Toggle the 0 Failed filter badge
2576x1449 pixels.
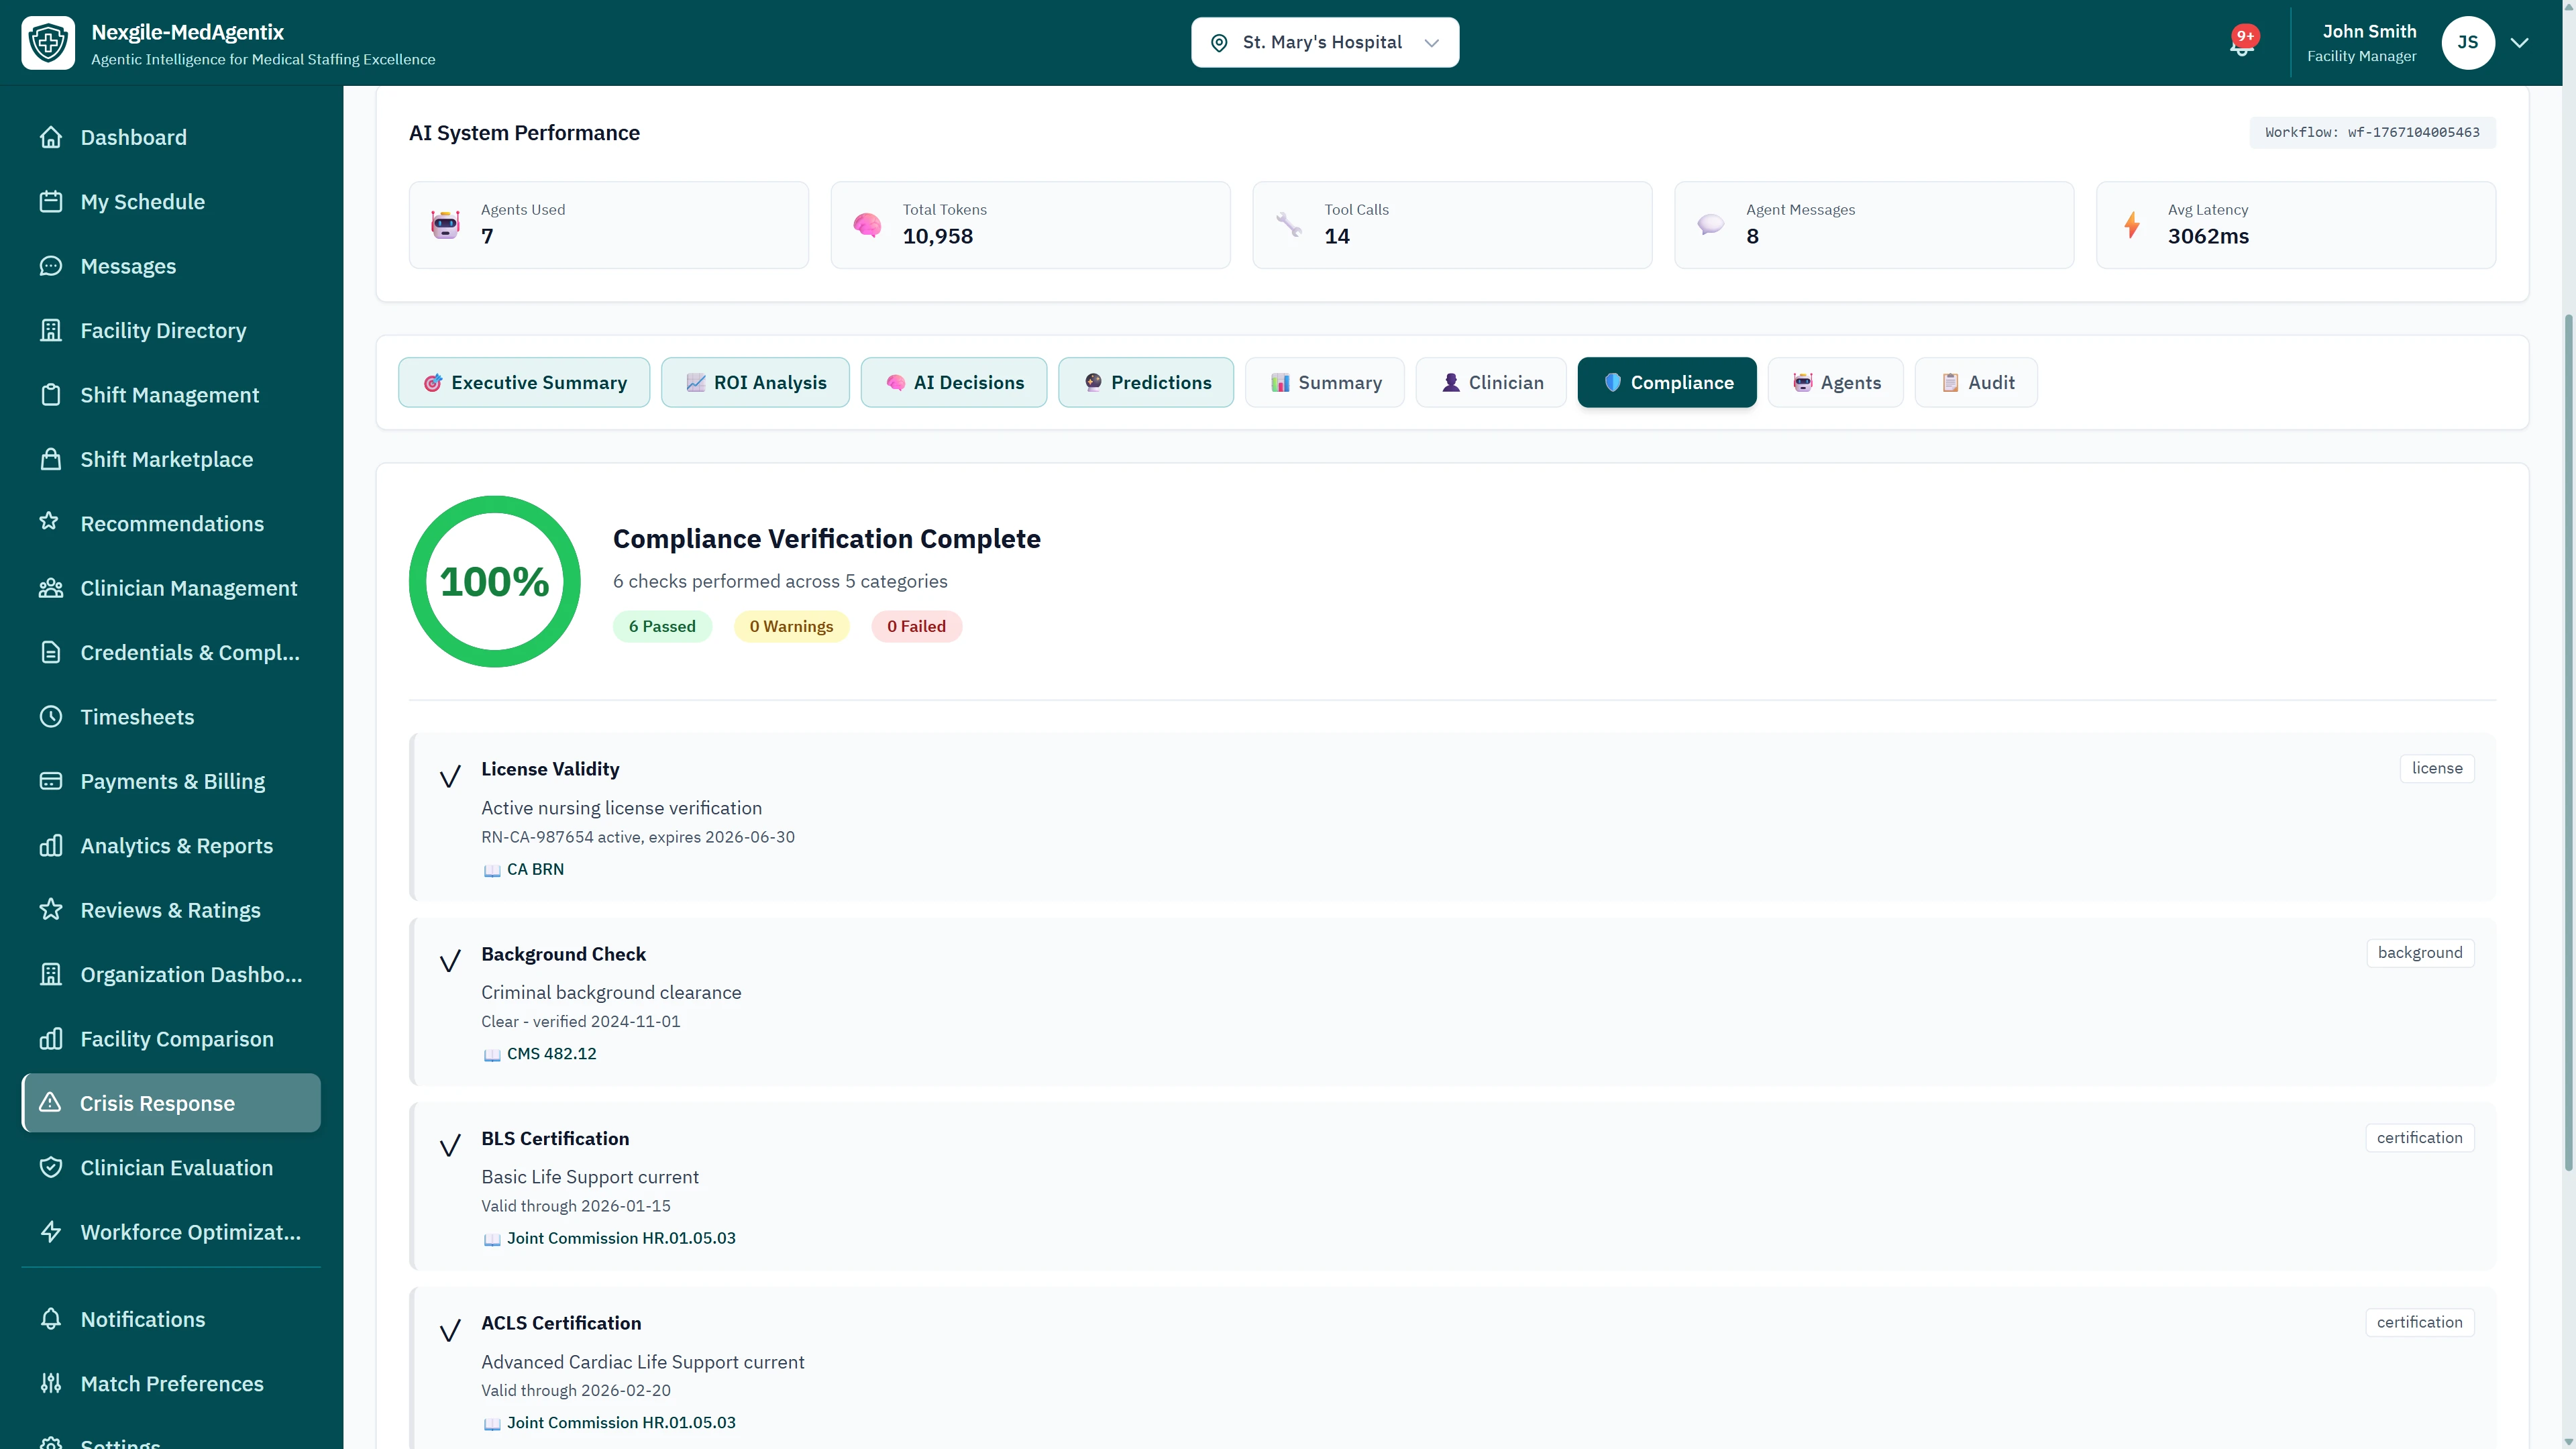[x=916, y=626]
